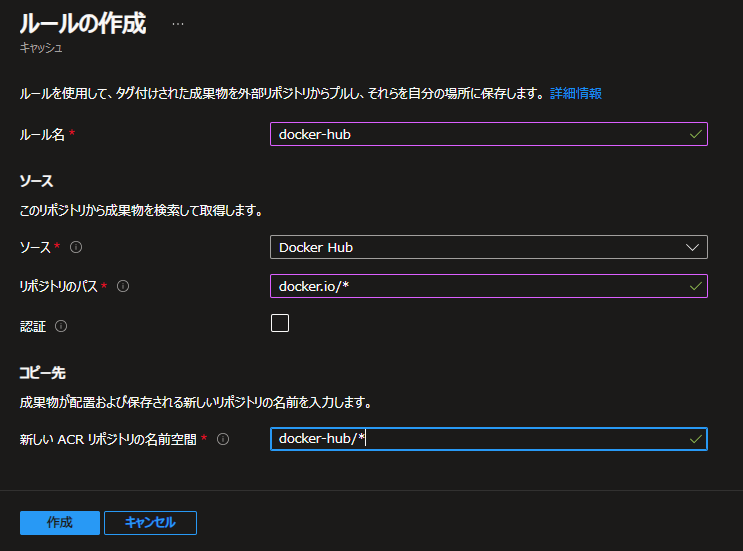Click the コピー先 section heading

tap(42, 373)
